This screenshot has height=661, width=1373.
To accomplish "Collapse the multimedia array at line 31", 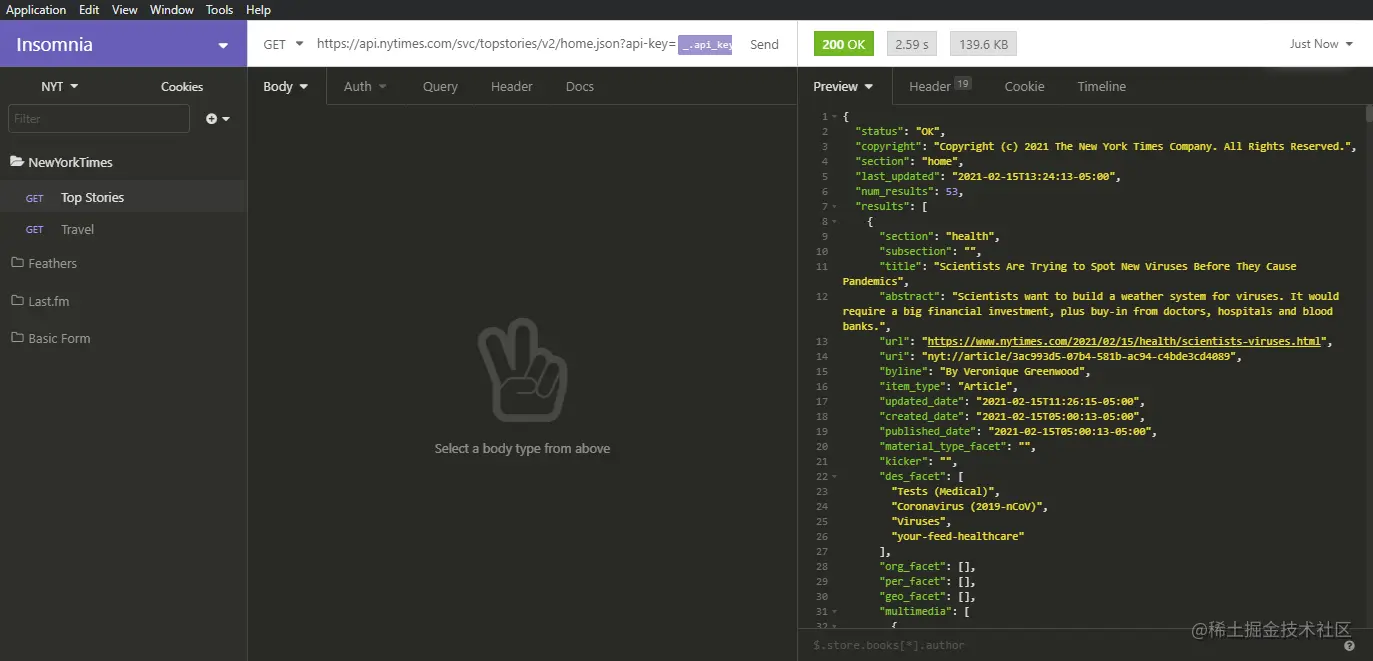I will tap(834, 611).
